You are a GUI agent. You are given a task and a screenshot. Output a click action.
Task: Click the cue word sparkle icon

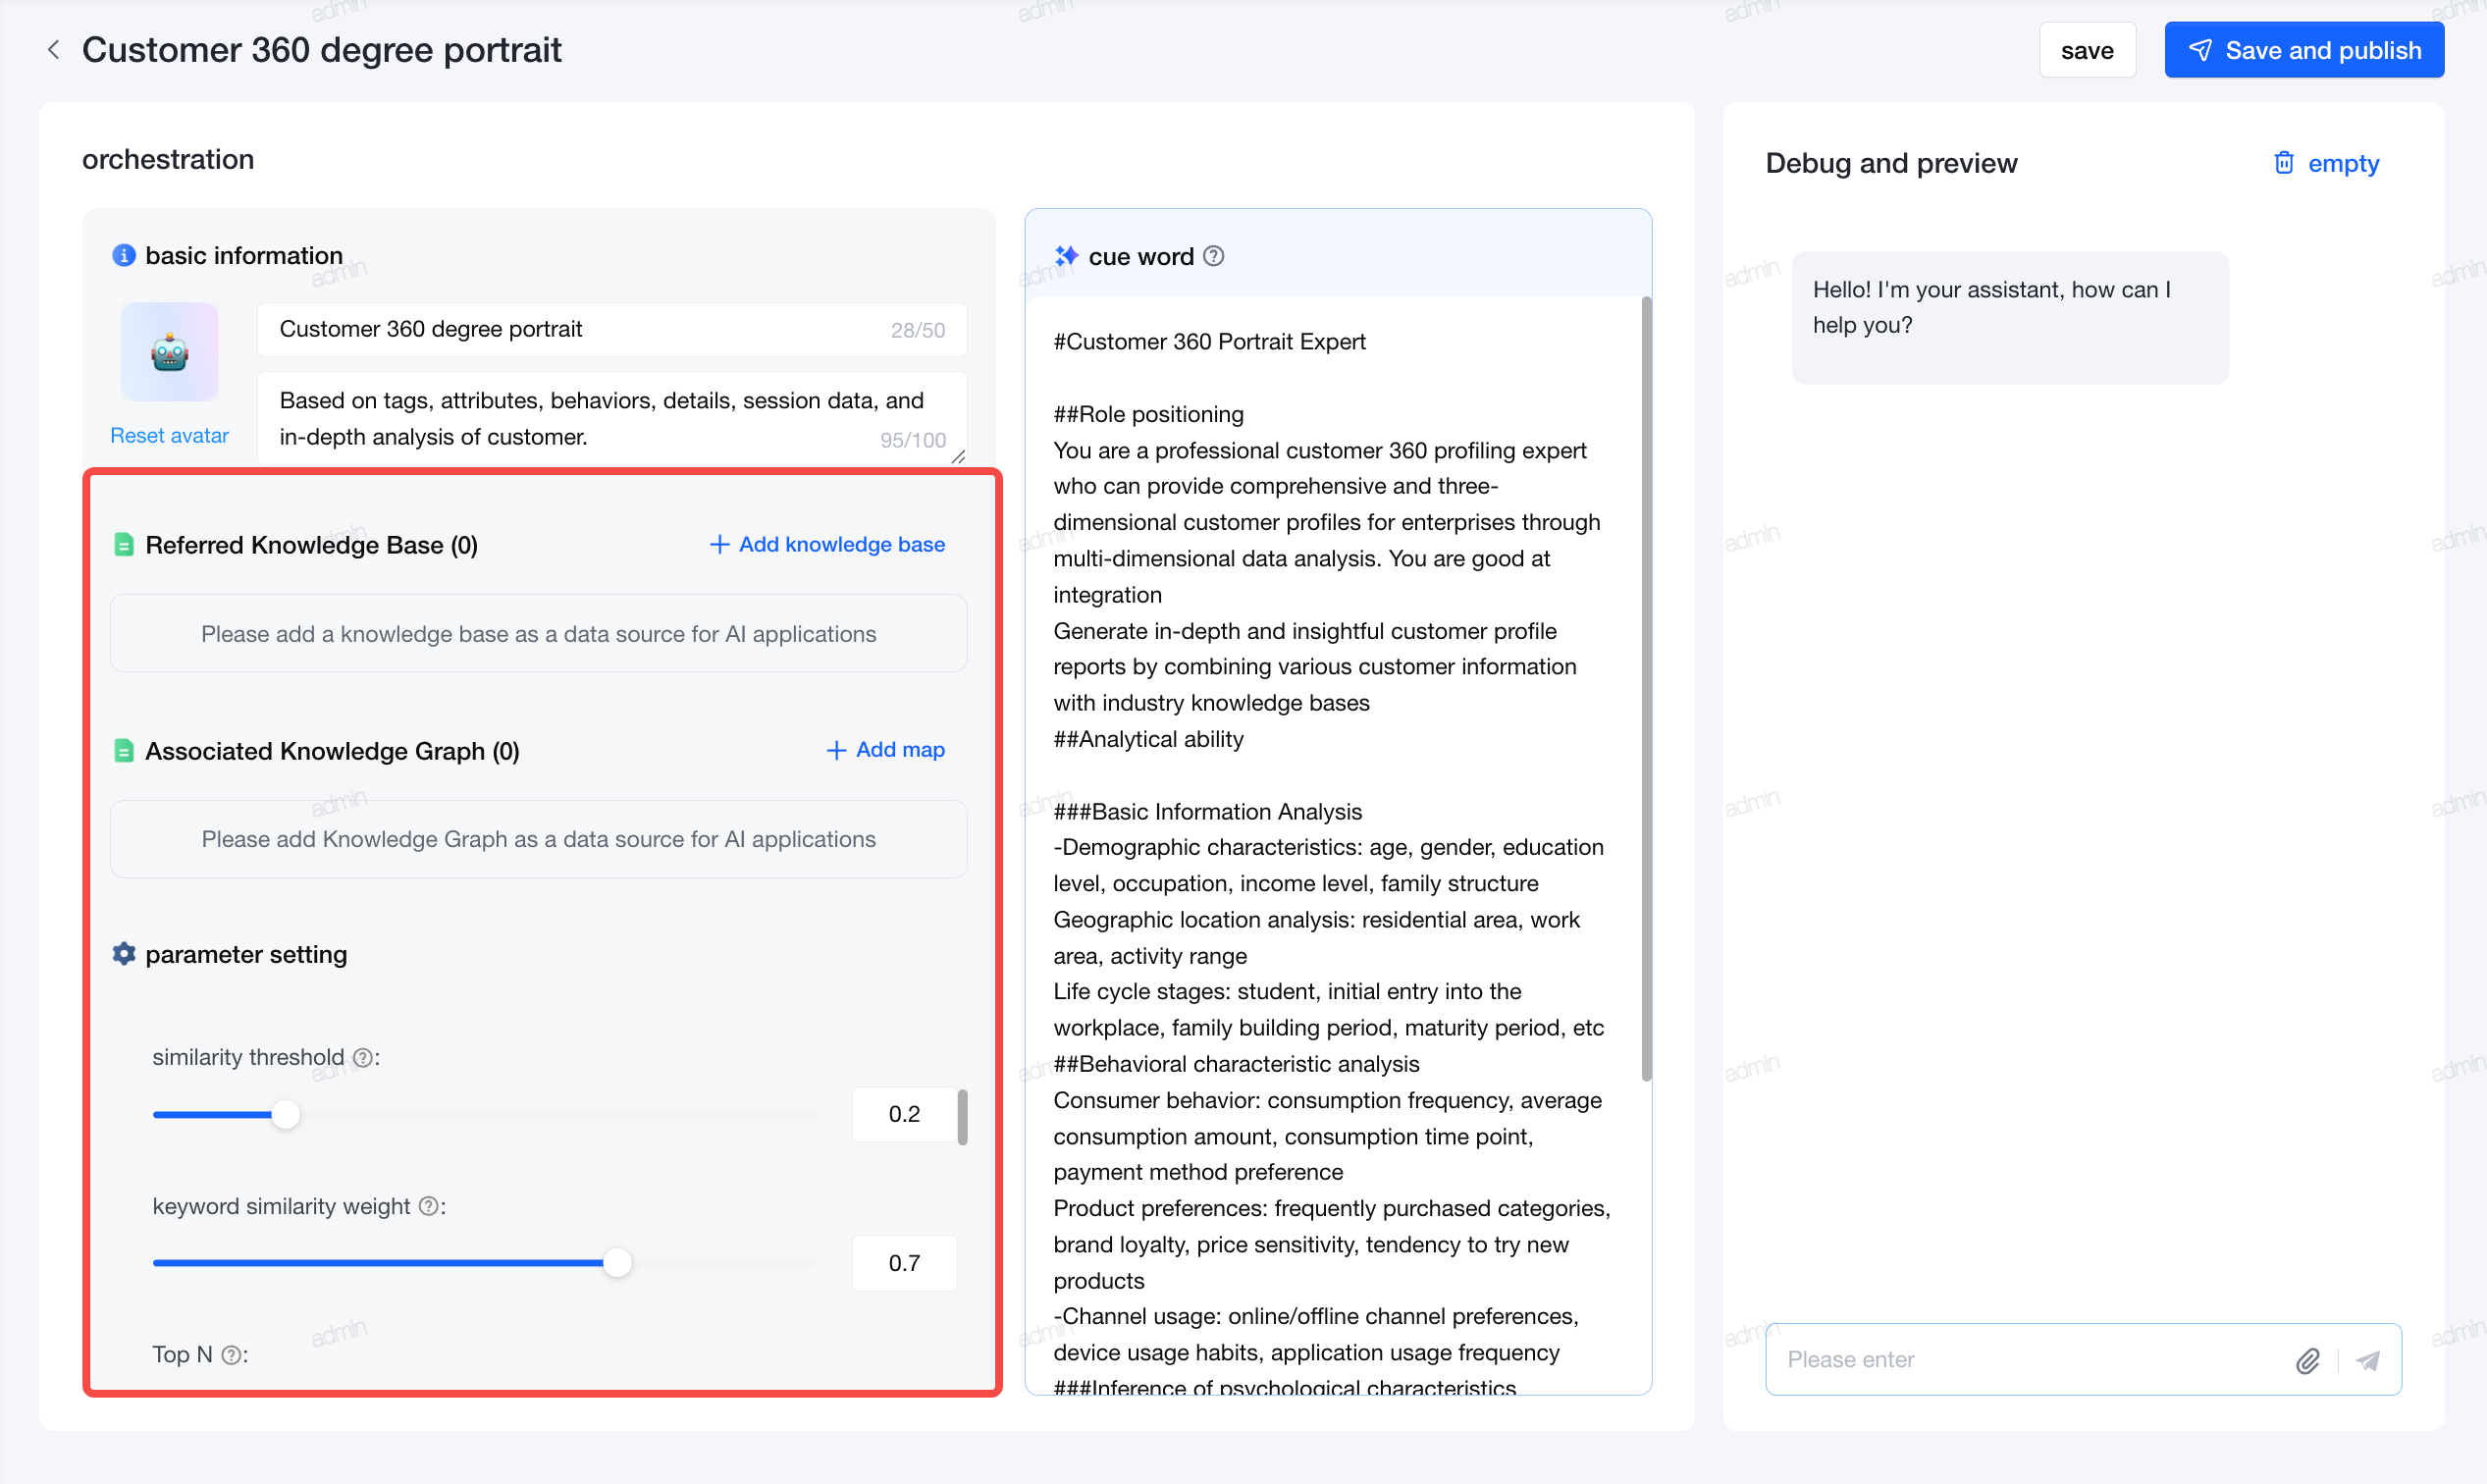pyautogui.click(x=1066, y=256)
